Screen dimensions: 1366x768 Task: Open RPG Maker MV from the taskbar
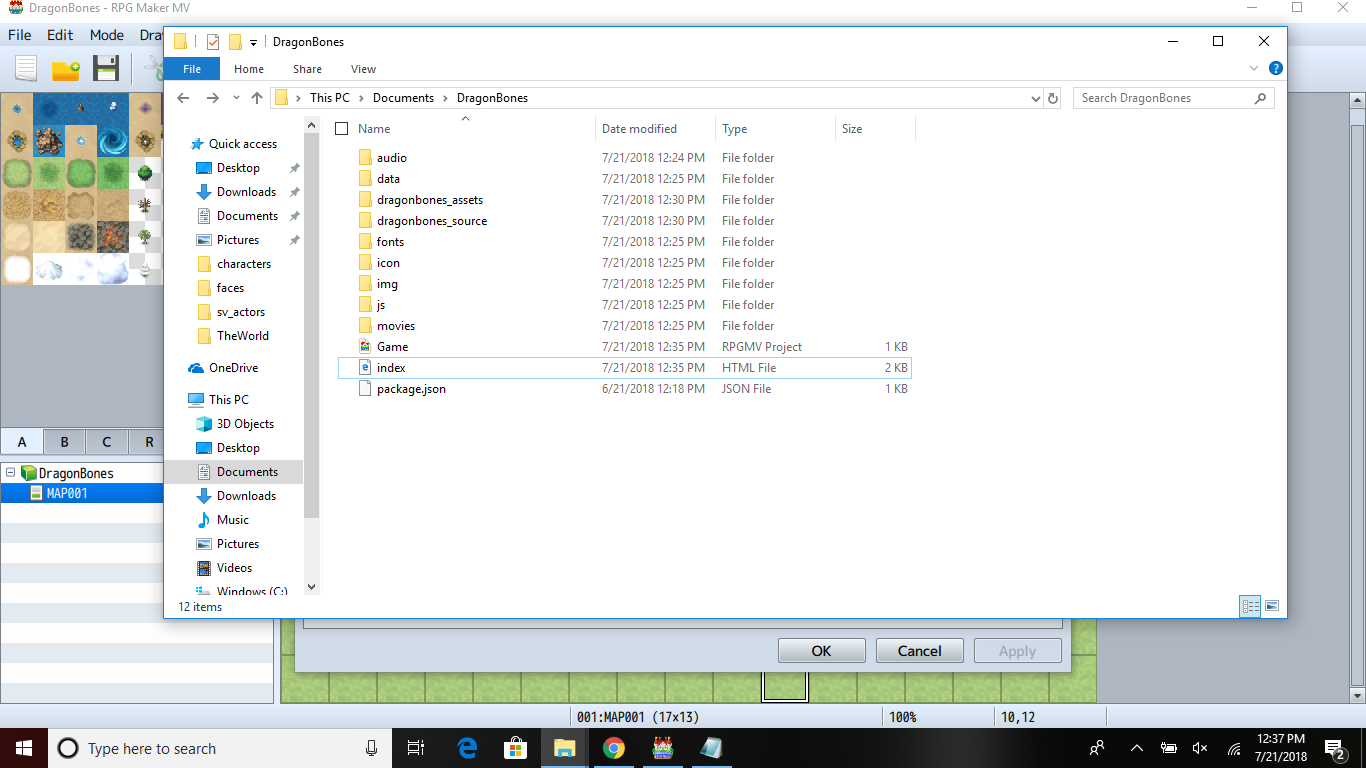(662, 748)
